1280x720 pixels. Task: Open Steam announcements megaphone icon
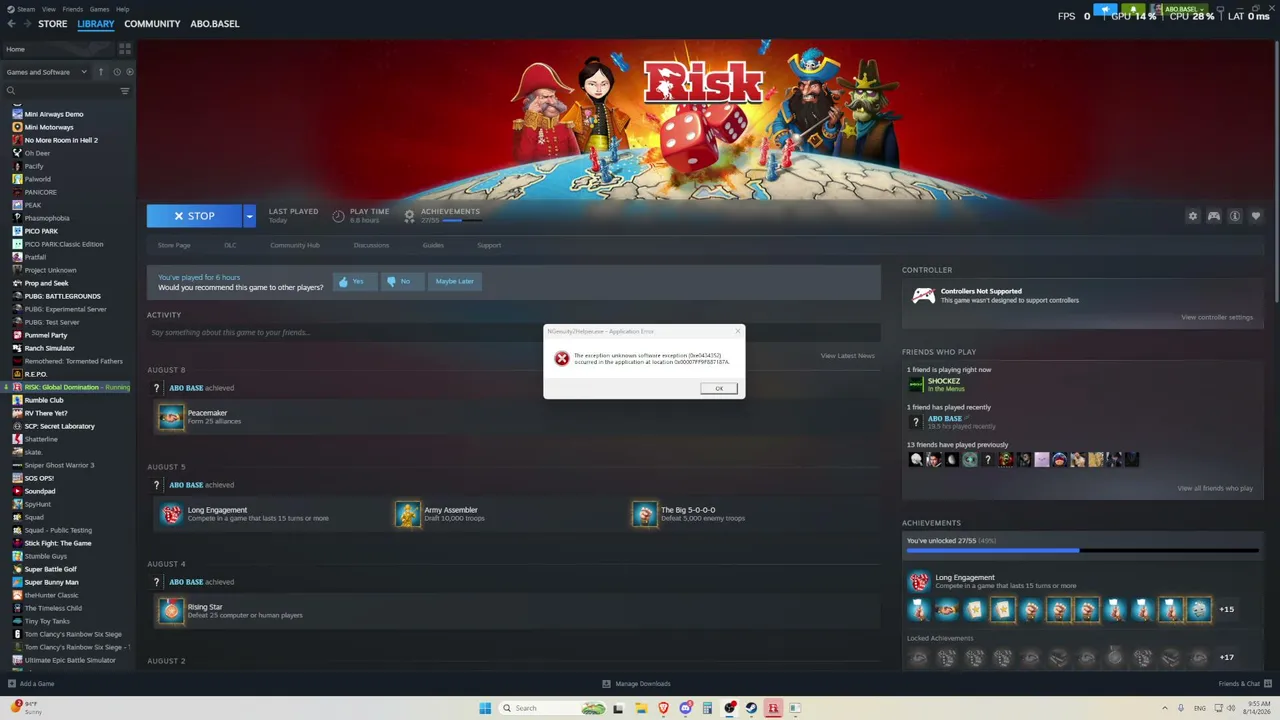pos(1105,9)
